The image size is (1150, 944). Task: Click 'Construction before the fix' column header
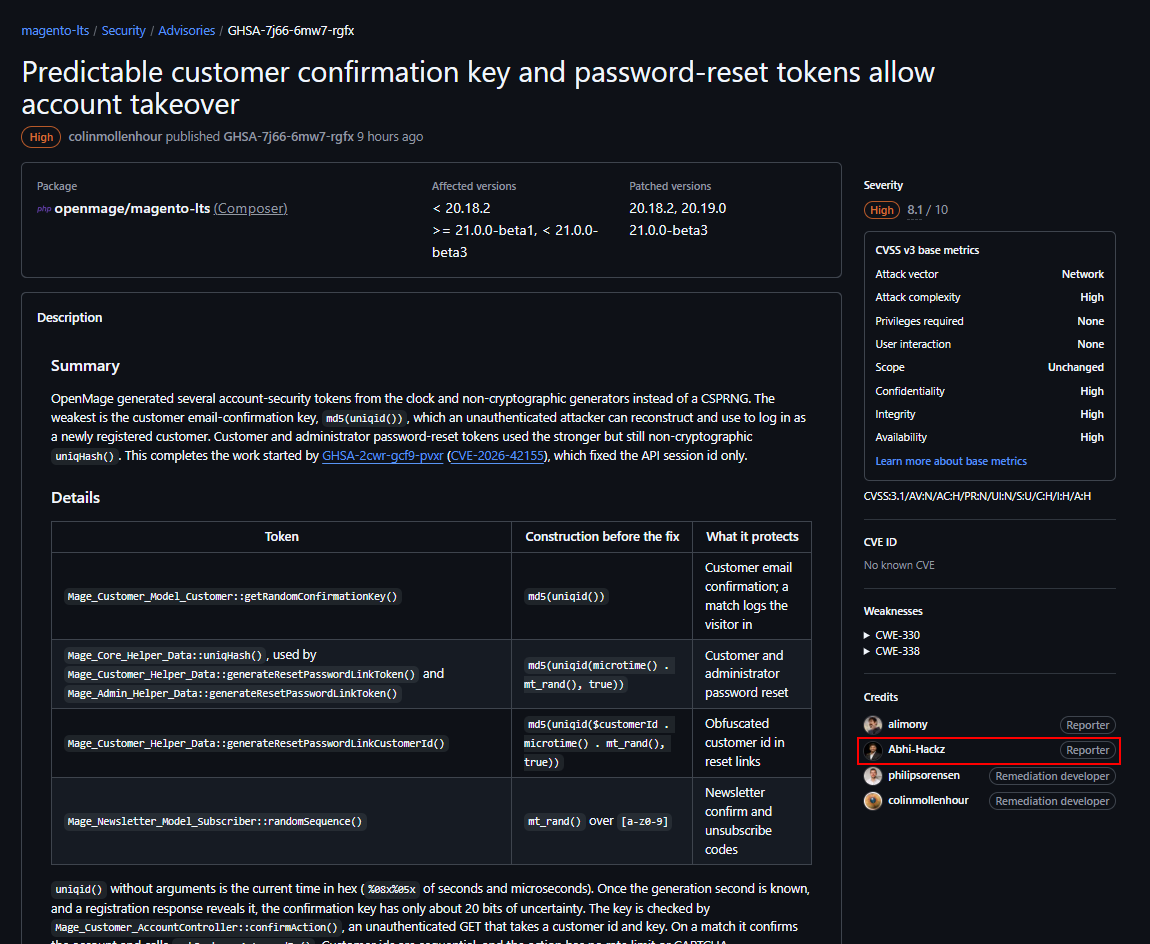[x=602, y=537]
